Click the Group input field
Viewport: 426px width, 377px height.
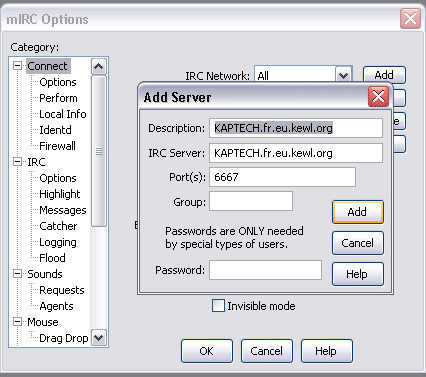251,201
